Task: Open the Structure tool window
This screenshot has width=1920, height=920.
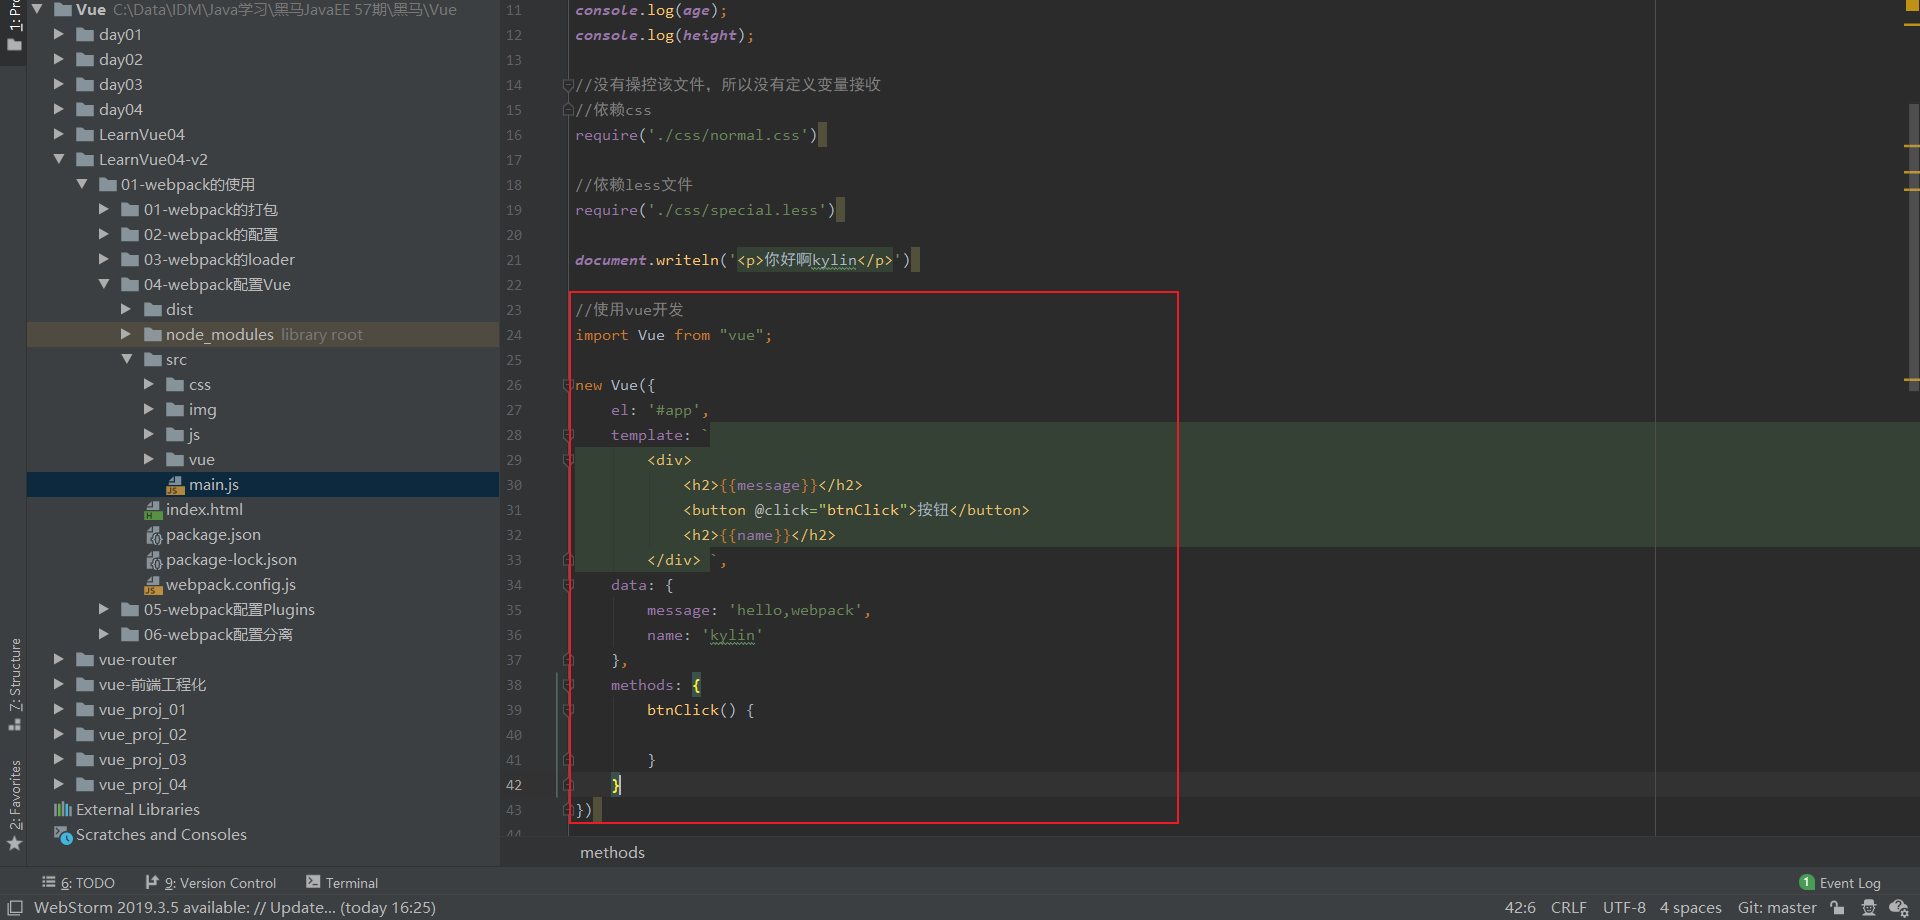Action: [14, 683]
